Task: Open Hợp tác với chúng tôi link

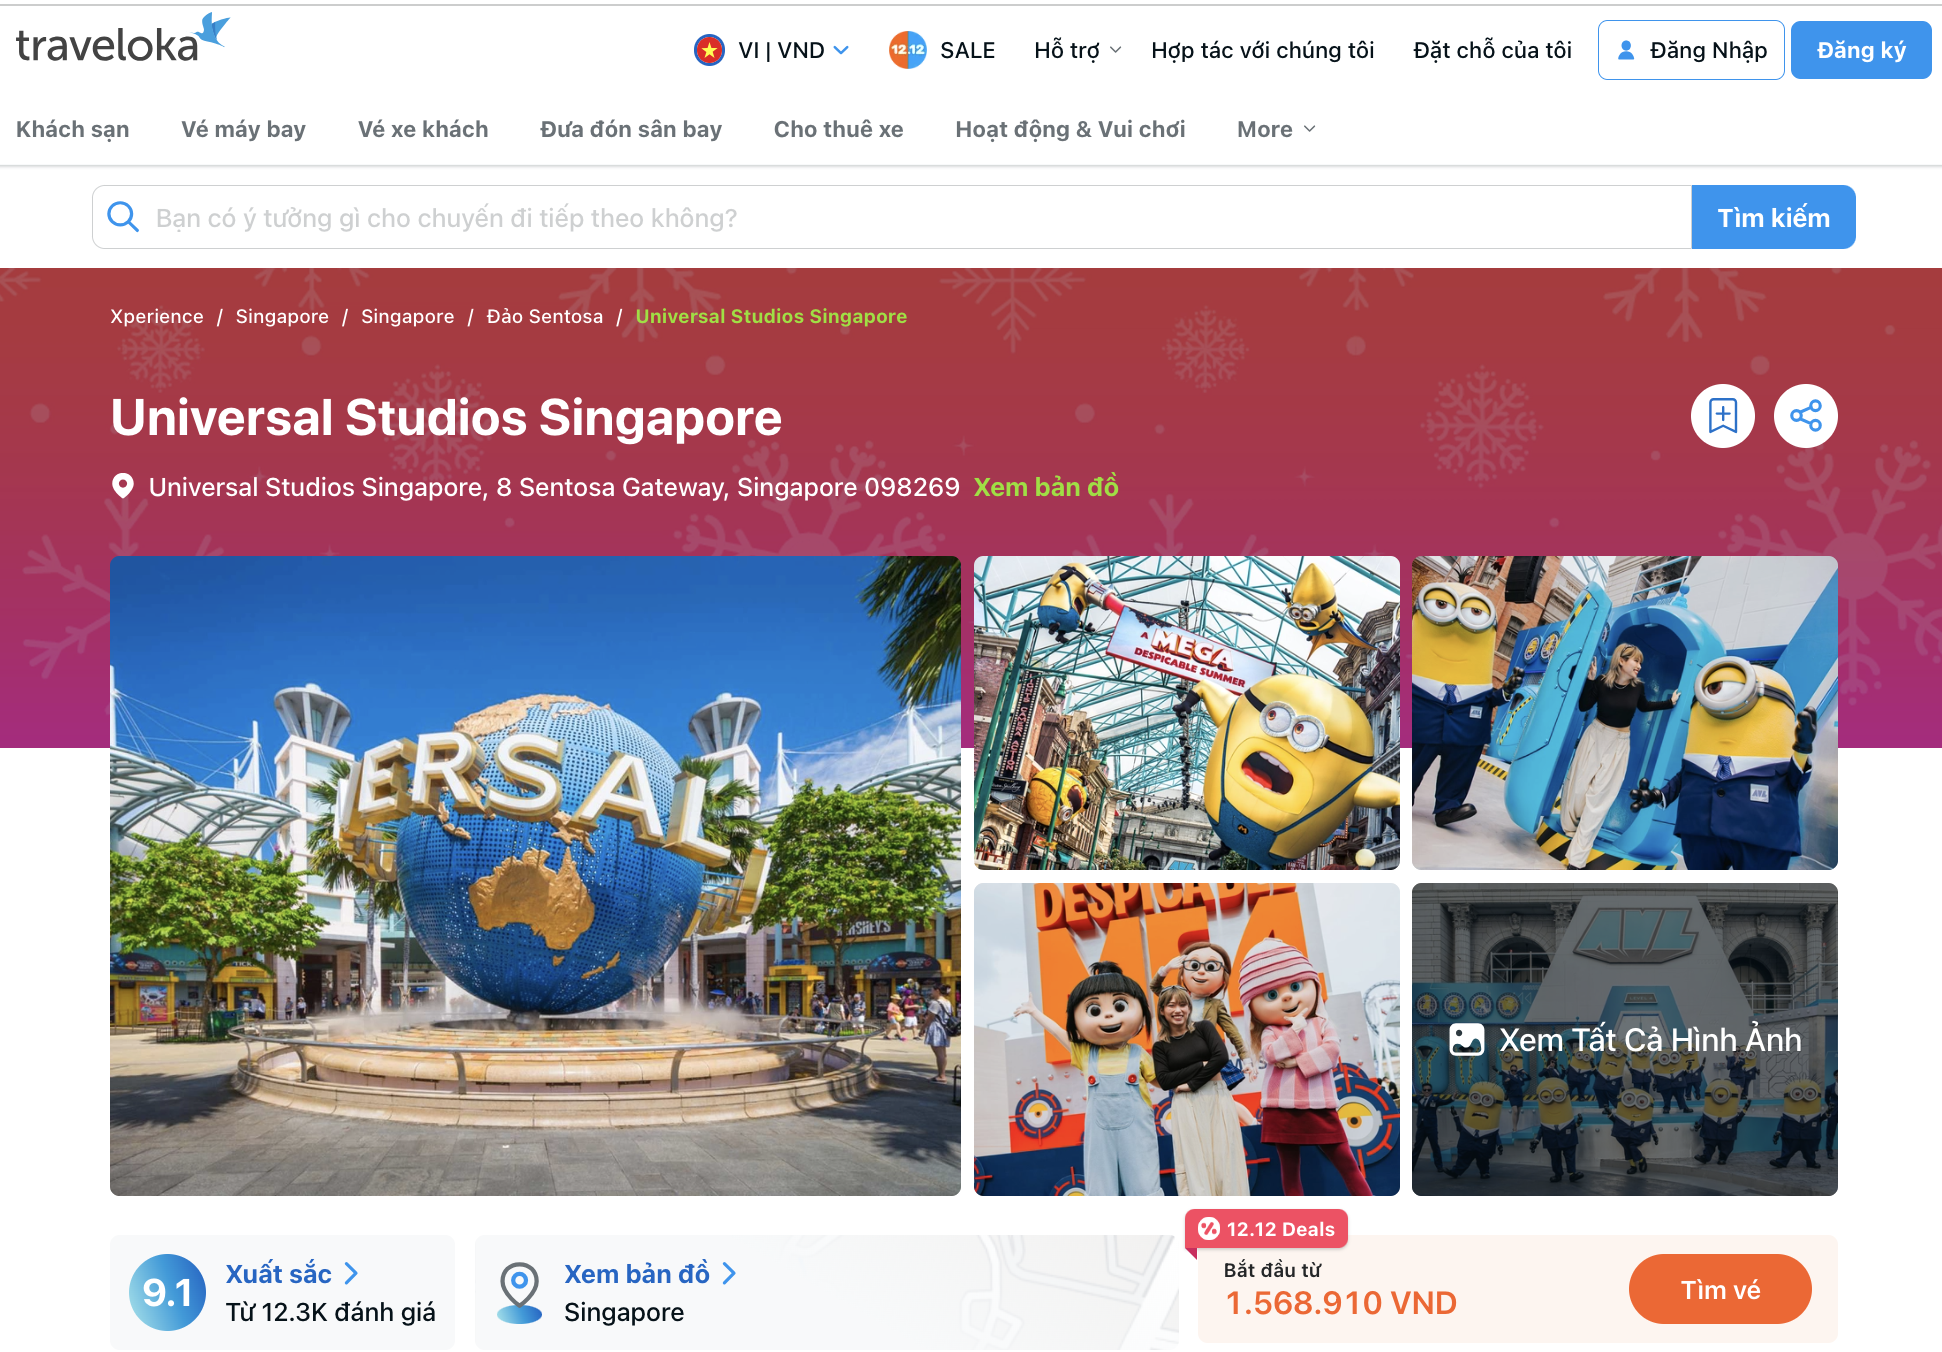Action: (x=1262, y=50)
